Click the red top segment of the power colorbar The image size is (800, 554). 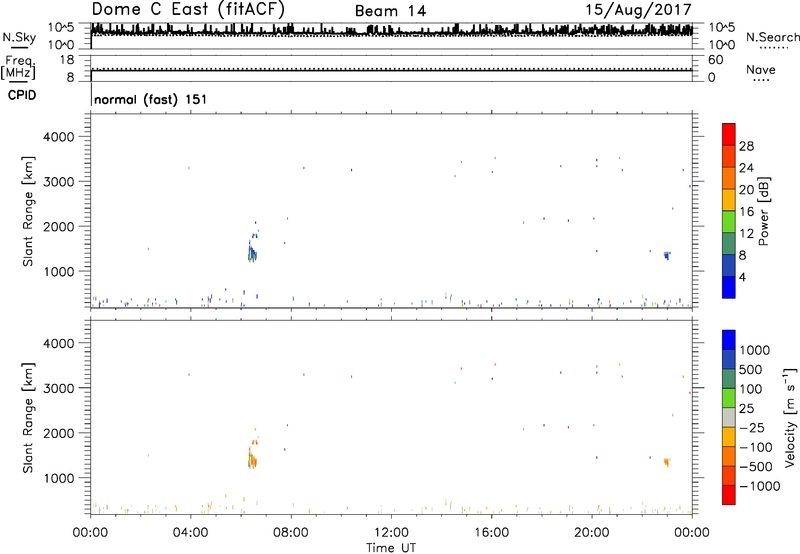coord(729,134)
